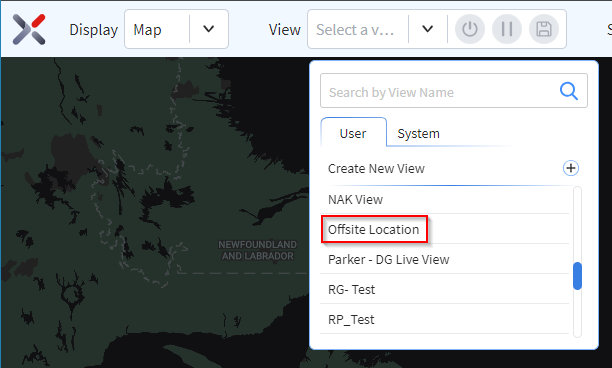Switch to the System tab
The height and width of the screenshot is (368, 612).
(418, 133)
